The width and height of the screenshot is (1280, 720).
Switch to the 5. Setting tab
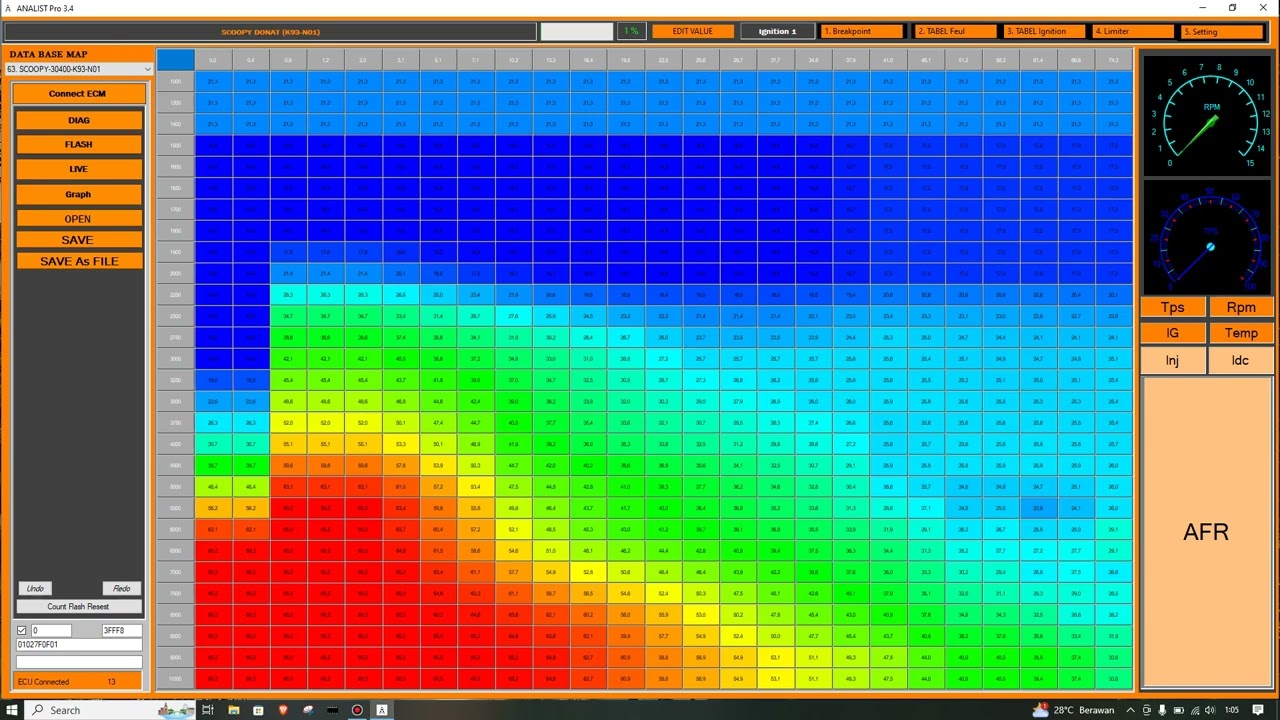pos(1222,31)
